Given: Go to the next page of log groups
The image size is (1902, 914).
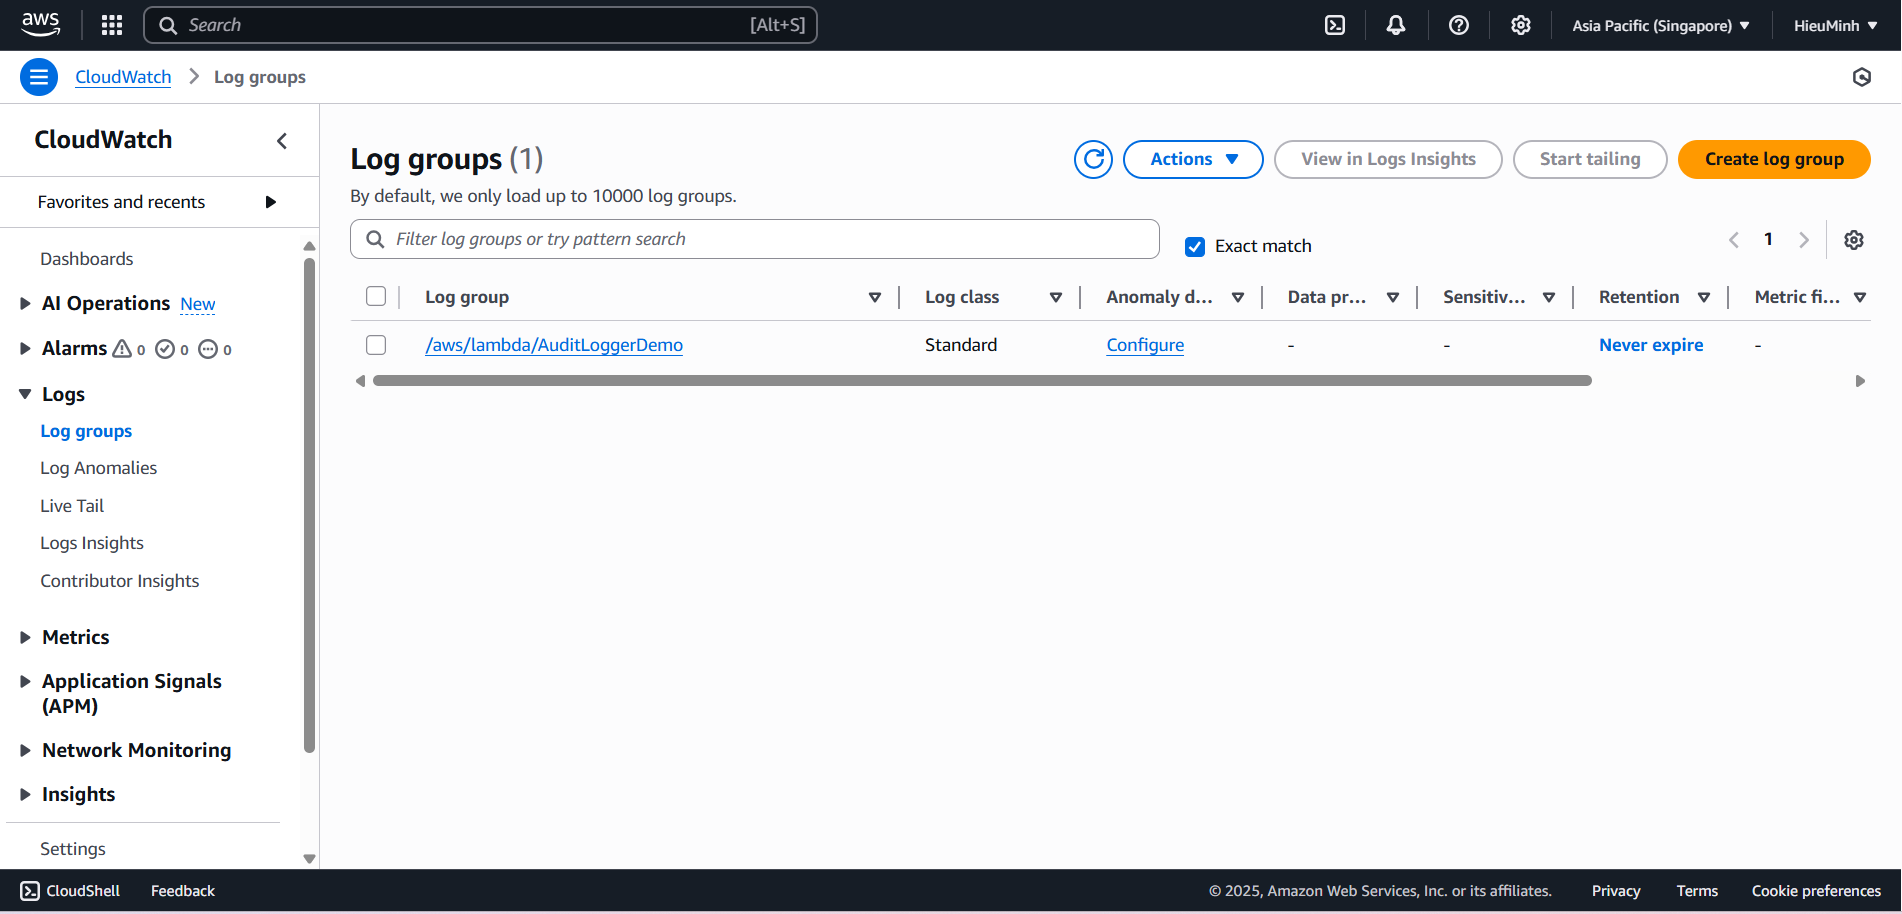Looking at the screenshot, I should click(1804, 240).
